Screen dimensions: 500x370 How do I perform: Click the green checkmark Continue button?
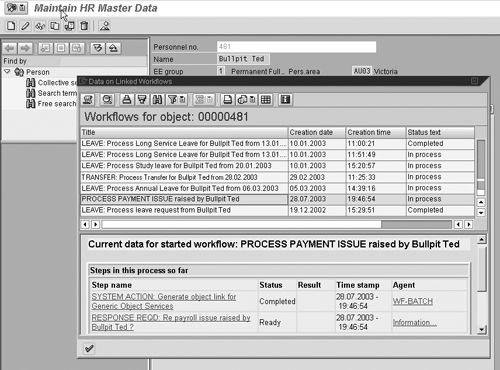pyautogui.click(x=89, y=349)
